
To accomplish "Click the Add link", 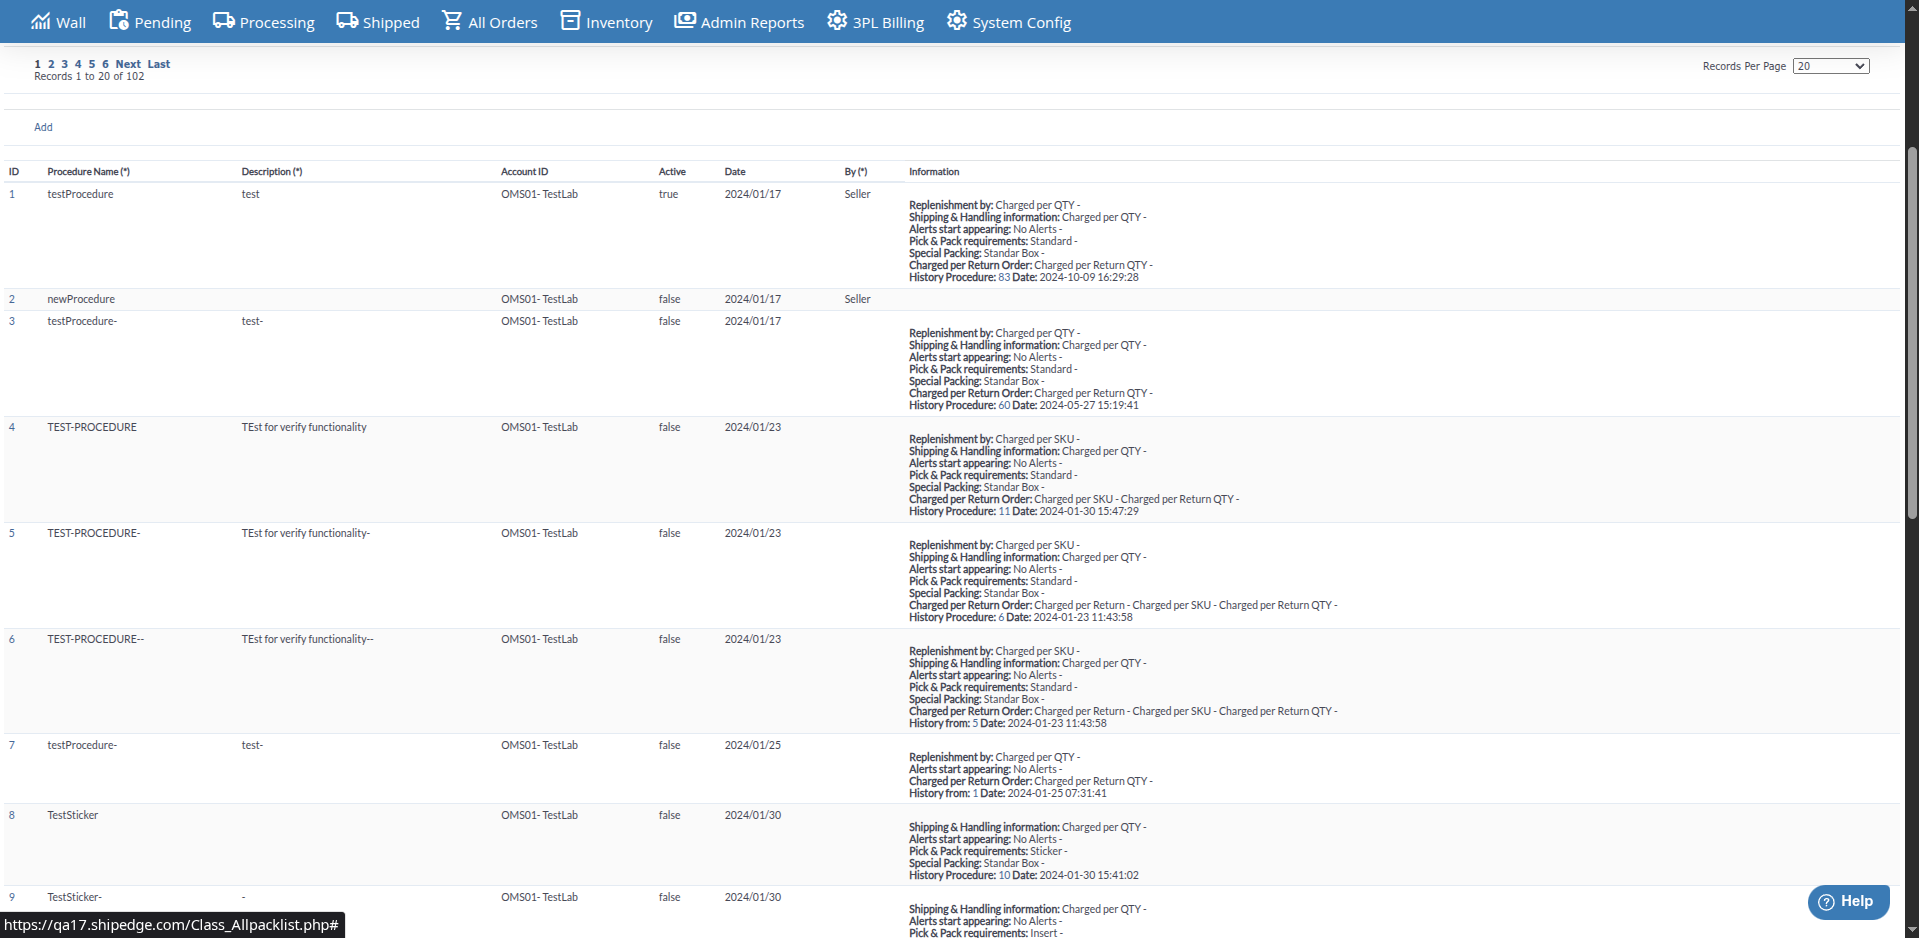I will 43,127.
